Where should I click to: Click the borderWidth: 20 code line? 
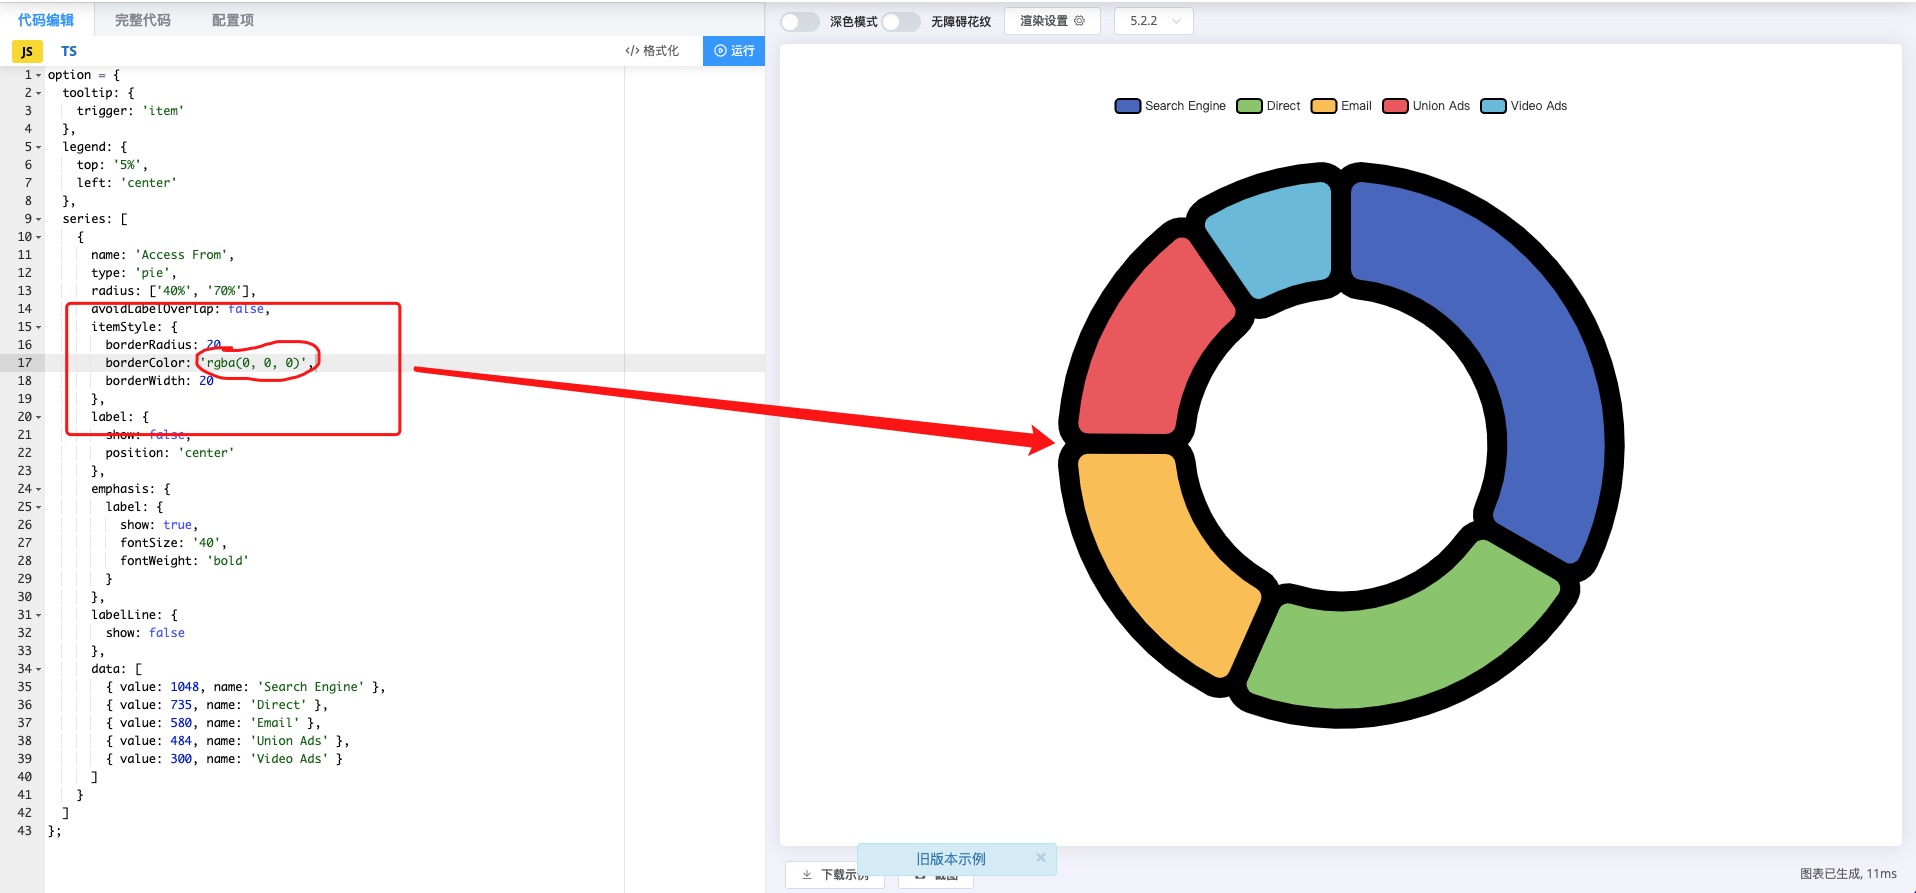[160, 381]
